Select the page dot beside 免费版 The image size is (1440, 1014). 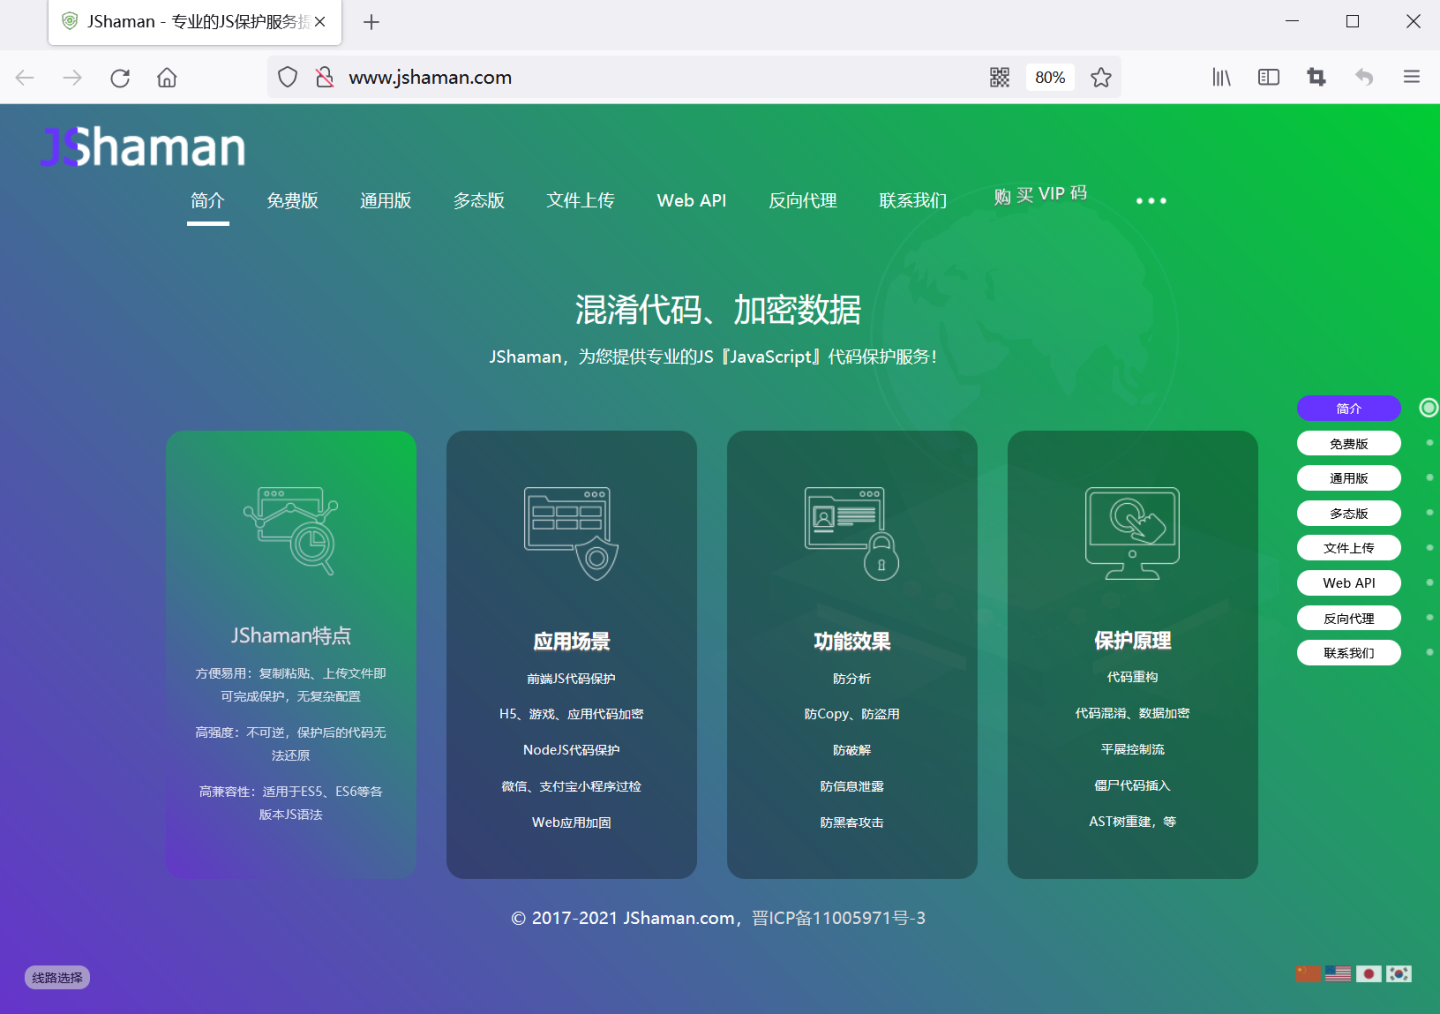click(x=1430, y=442)
